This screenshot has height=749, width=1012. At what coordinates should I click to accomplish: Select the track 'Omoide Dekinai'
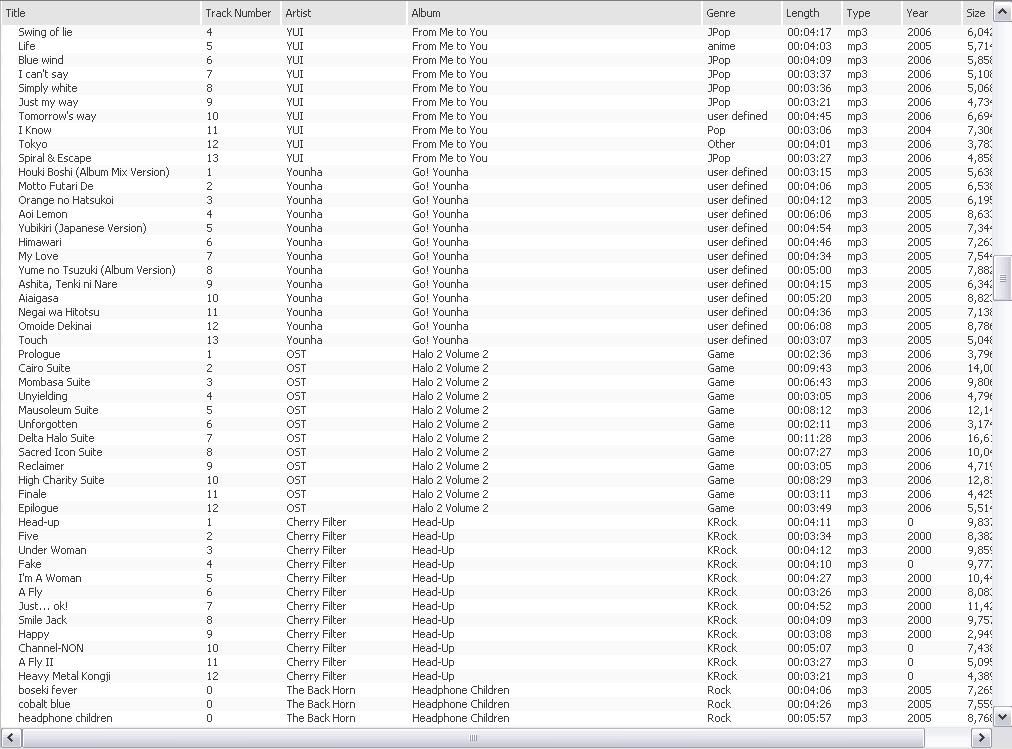[55, 326]
